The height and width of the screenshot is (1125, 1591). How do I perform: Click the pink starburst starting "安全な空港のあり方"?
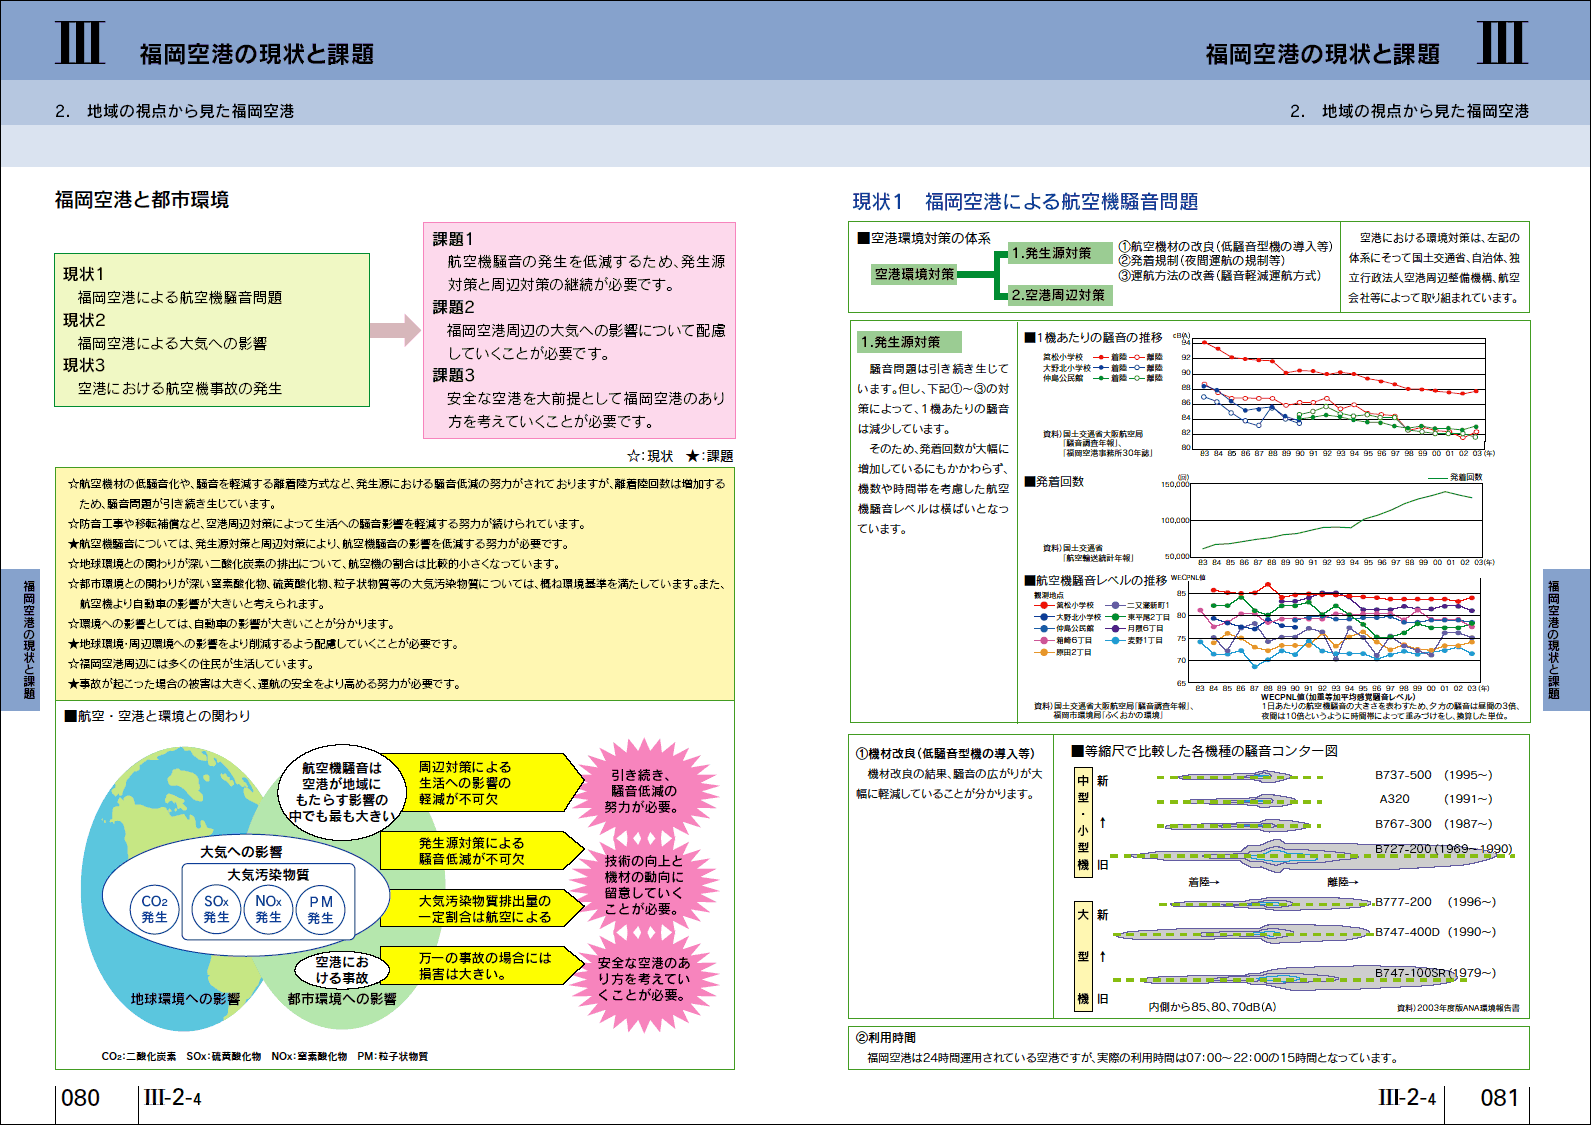click(x=644, y=979)
